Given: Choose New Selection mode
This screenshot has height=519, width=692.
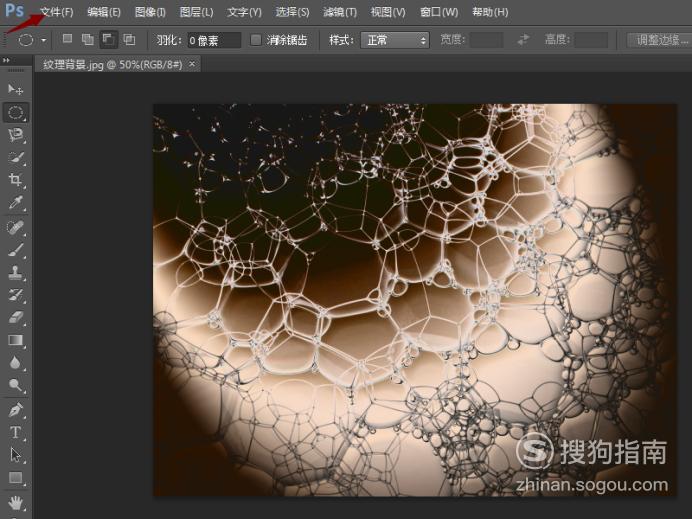Looking at the screenshot, I should [67, 39].
